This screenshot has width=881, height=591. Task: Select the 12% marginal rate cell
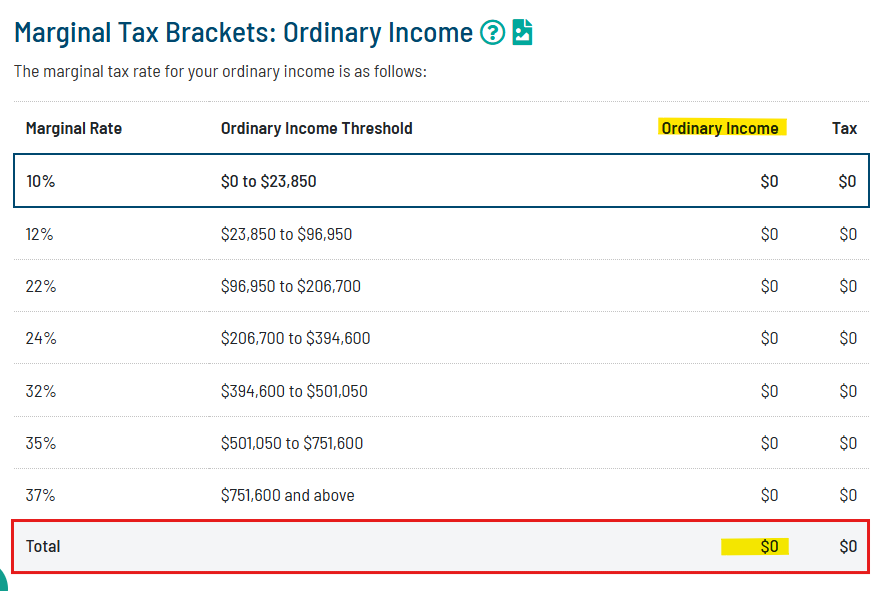click(x=40, y=234)
